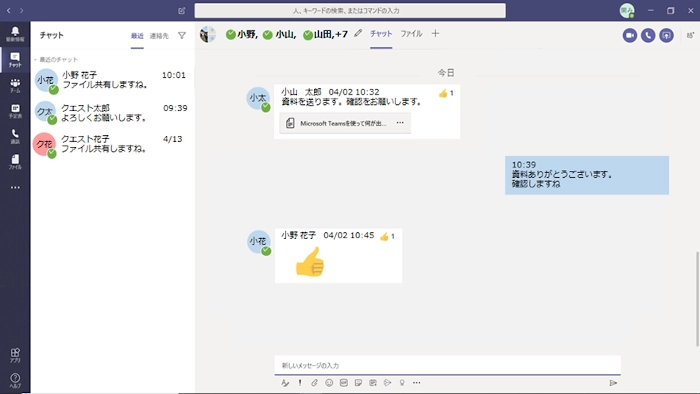
Task: Open the chat list filter funnel
Action: tap(182, 35)
